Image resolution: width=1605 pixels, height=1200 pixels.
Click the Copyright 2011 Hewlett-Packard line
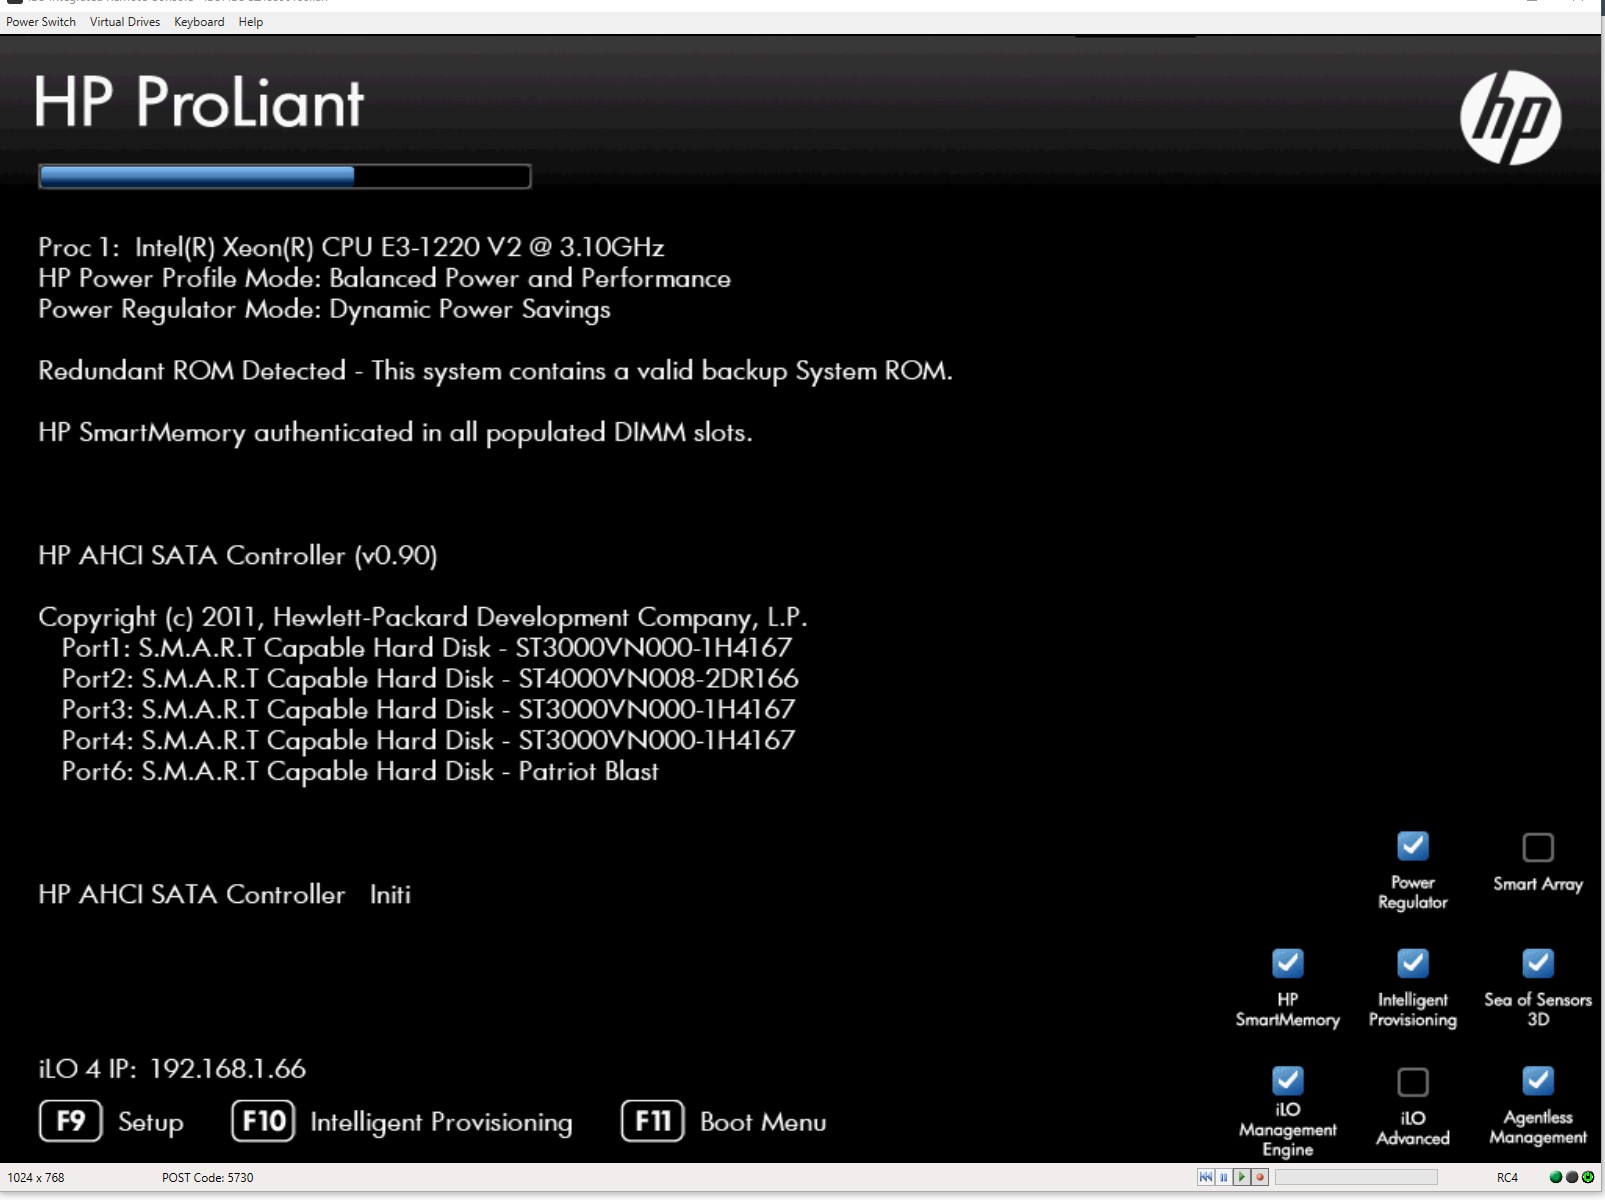(423, 618)
